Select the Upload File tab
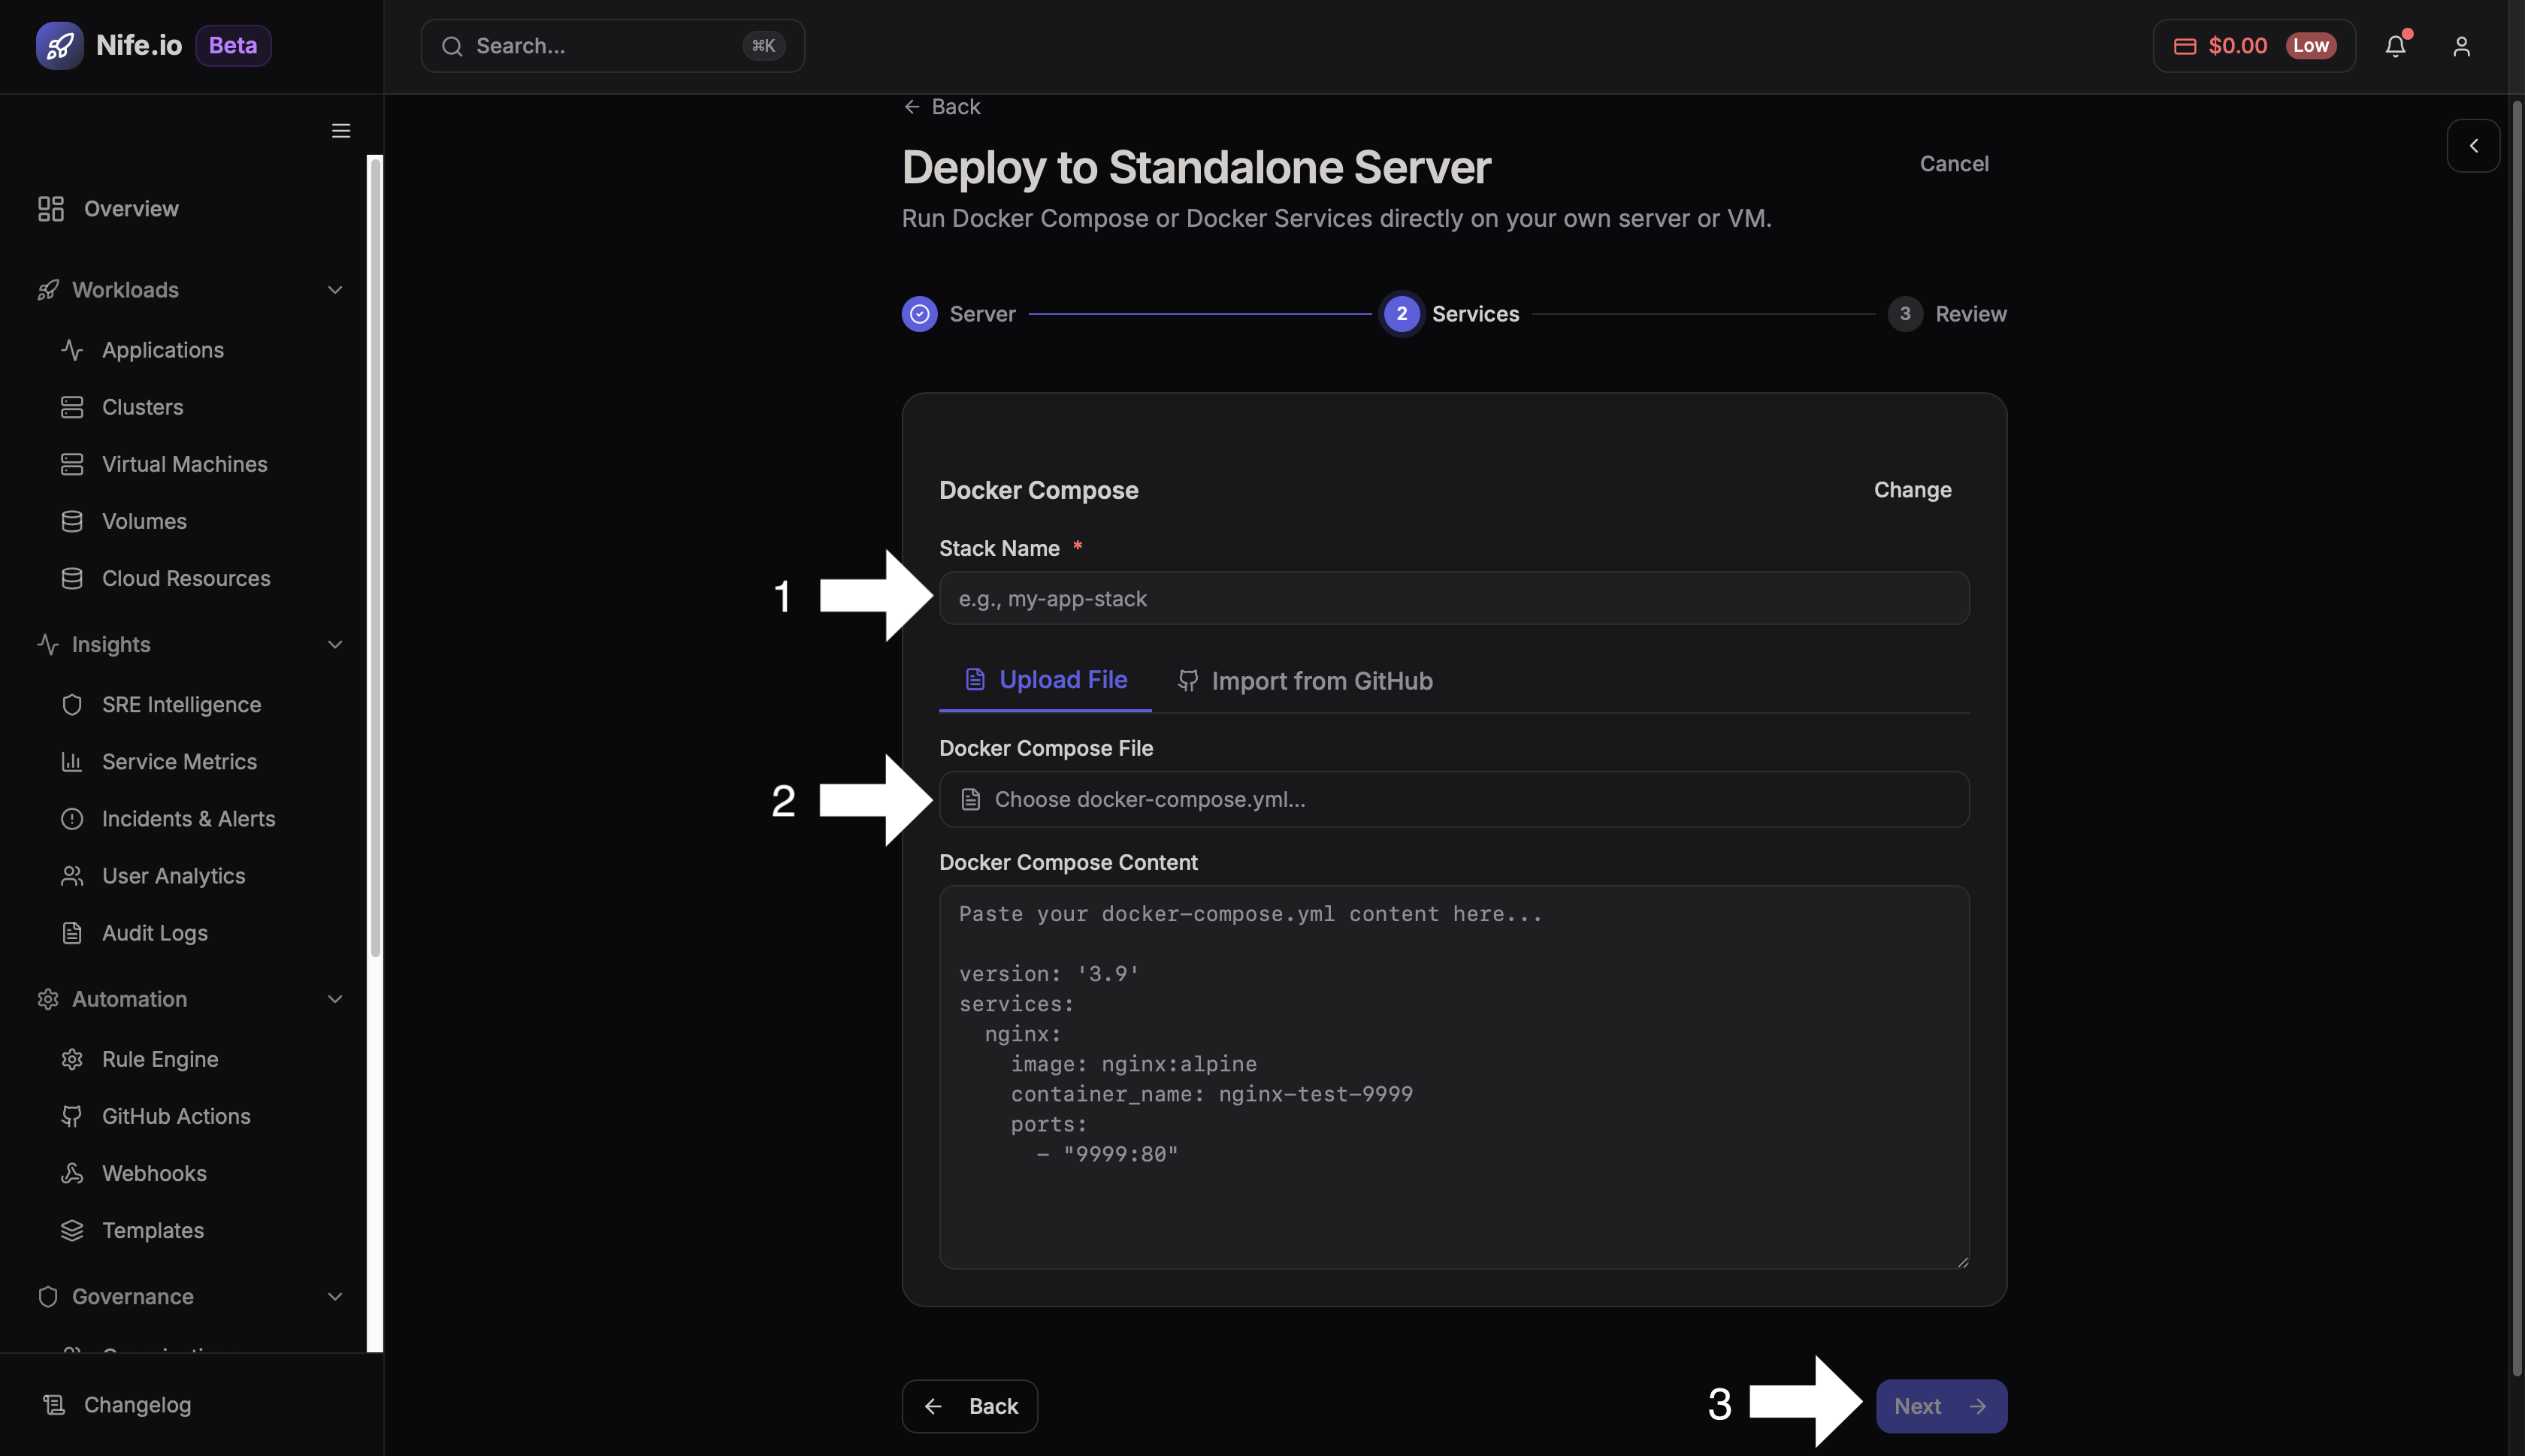The height and width of the screenshot is (1456, 2525). point(1044,679)
